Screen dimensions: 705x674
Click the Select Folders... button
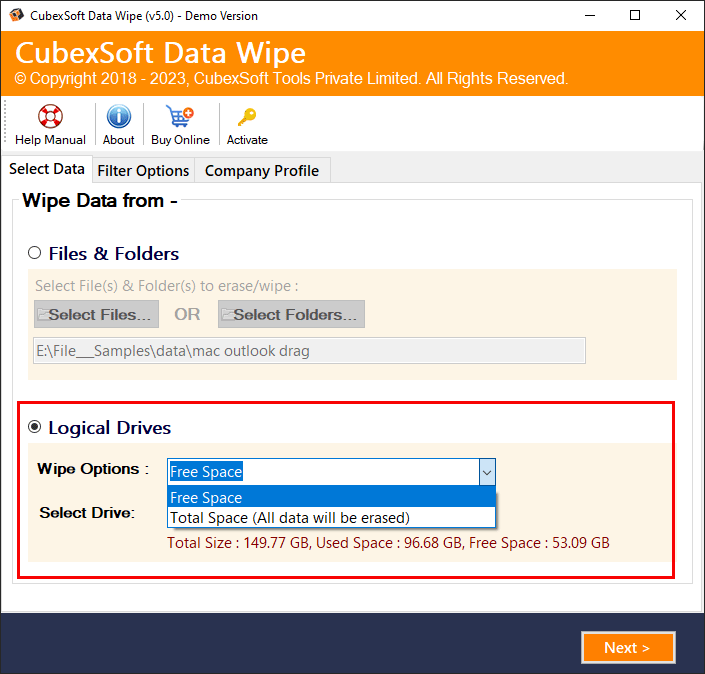291,314
